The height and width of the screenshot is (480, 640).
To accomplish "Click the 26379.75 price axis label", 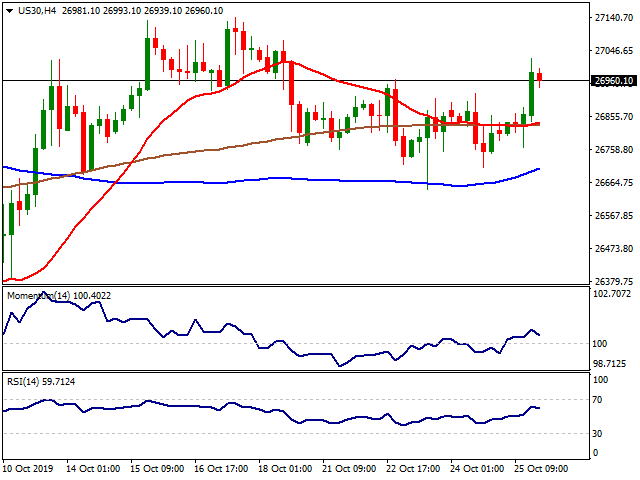I will pos(614,282).
